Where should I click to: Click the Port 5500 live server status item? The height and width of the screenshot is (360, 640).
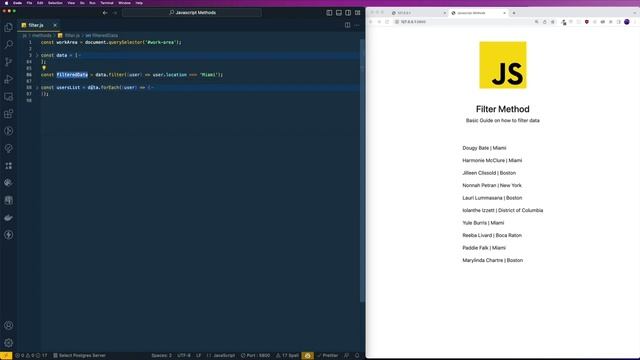click(x=256, y=356)
